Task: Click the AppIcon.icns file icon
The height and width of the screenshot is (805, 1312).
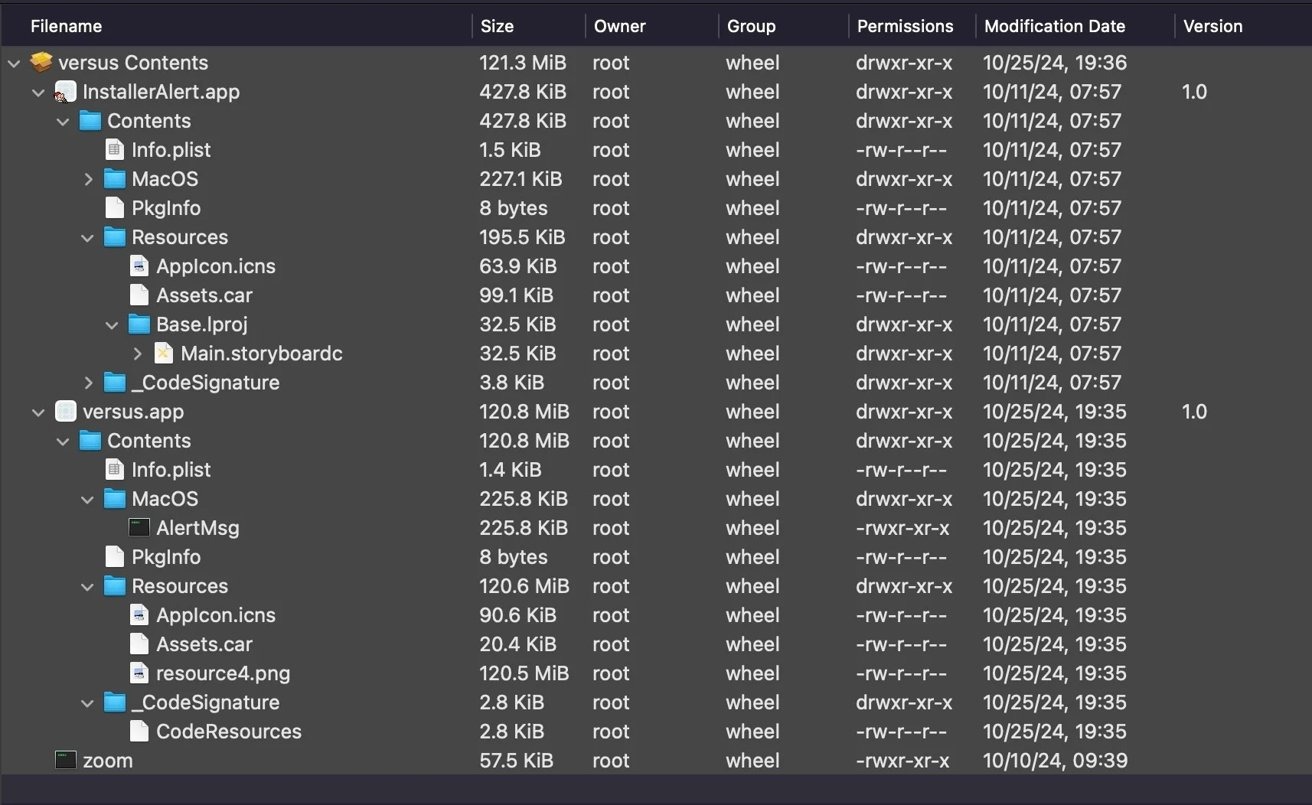Action: (139, 266)
